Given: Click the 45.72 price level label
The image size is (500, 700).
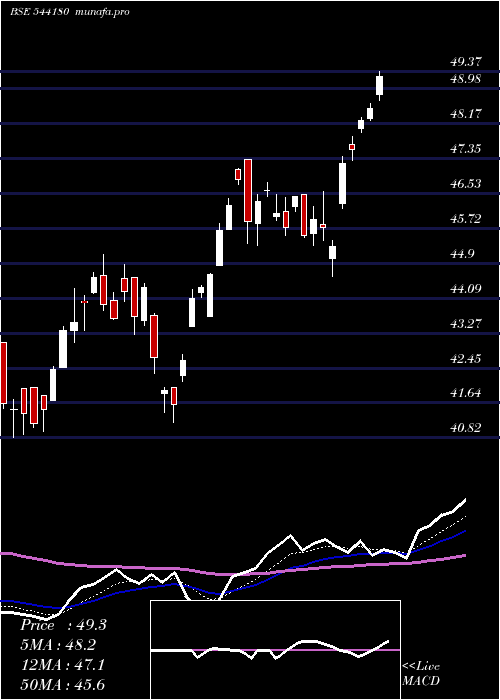Looking at the screenshot, I should click(465, 219).
